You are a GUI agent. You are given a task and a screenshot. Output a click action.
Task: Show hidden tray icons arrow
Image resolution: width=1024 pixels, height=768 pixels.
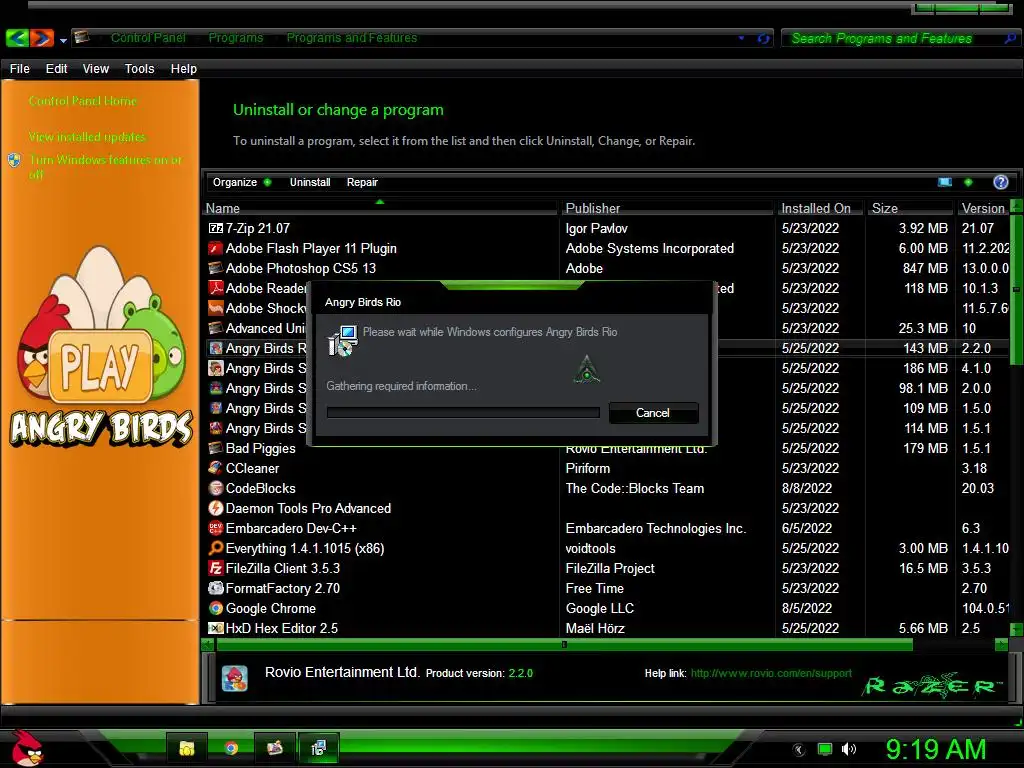coord(798,750)
